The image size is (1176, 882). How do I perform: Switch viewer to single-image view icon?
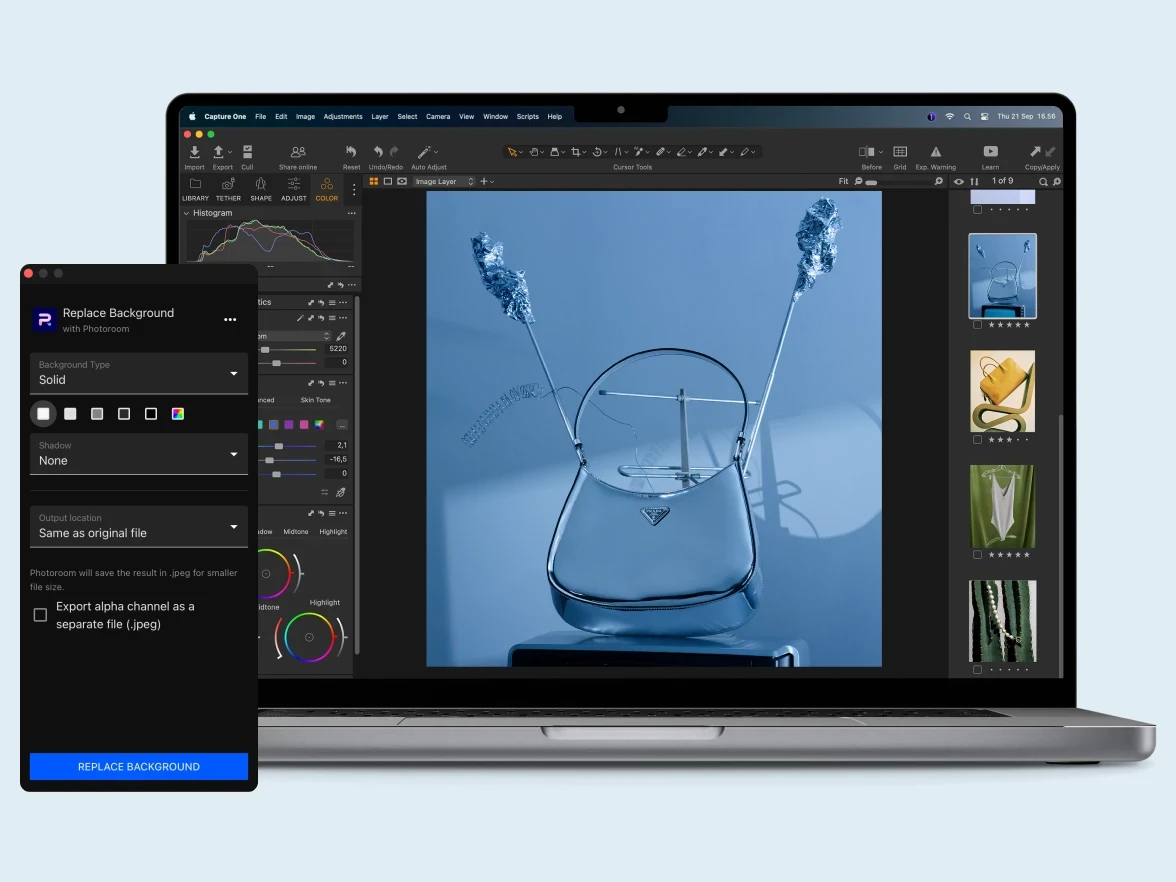coord(388,182)
